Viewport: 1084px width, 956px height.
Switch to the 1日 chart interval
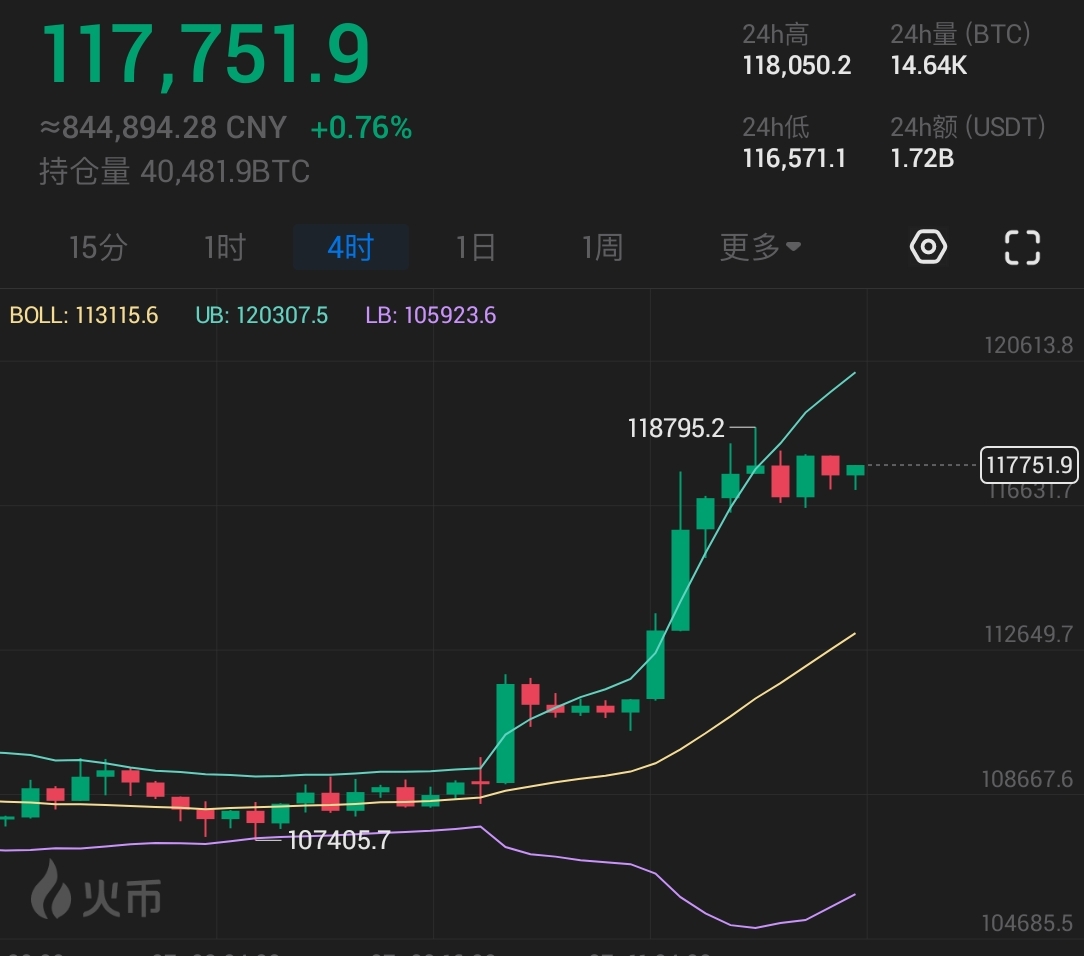click(x=475, y=247)
